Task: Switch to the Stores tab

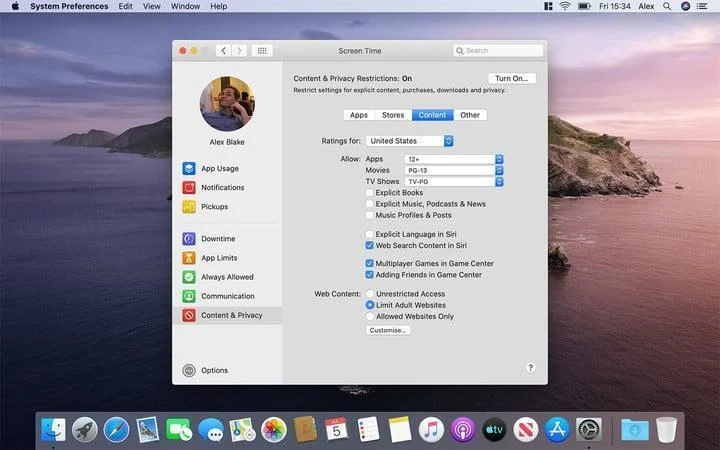Action: click(393, 115)
